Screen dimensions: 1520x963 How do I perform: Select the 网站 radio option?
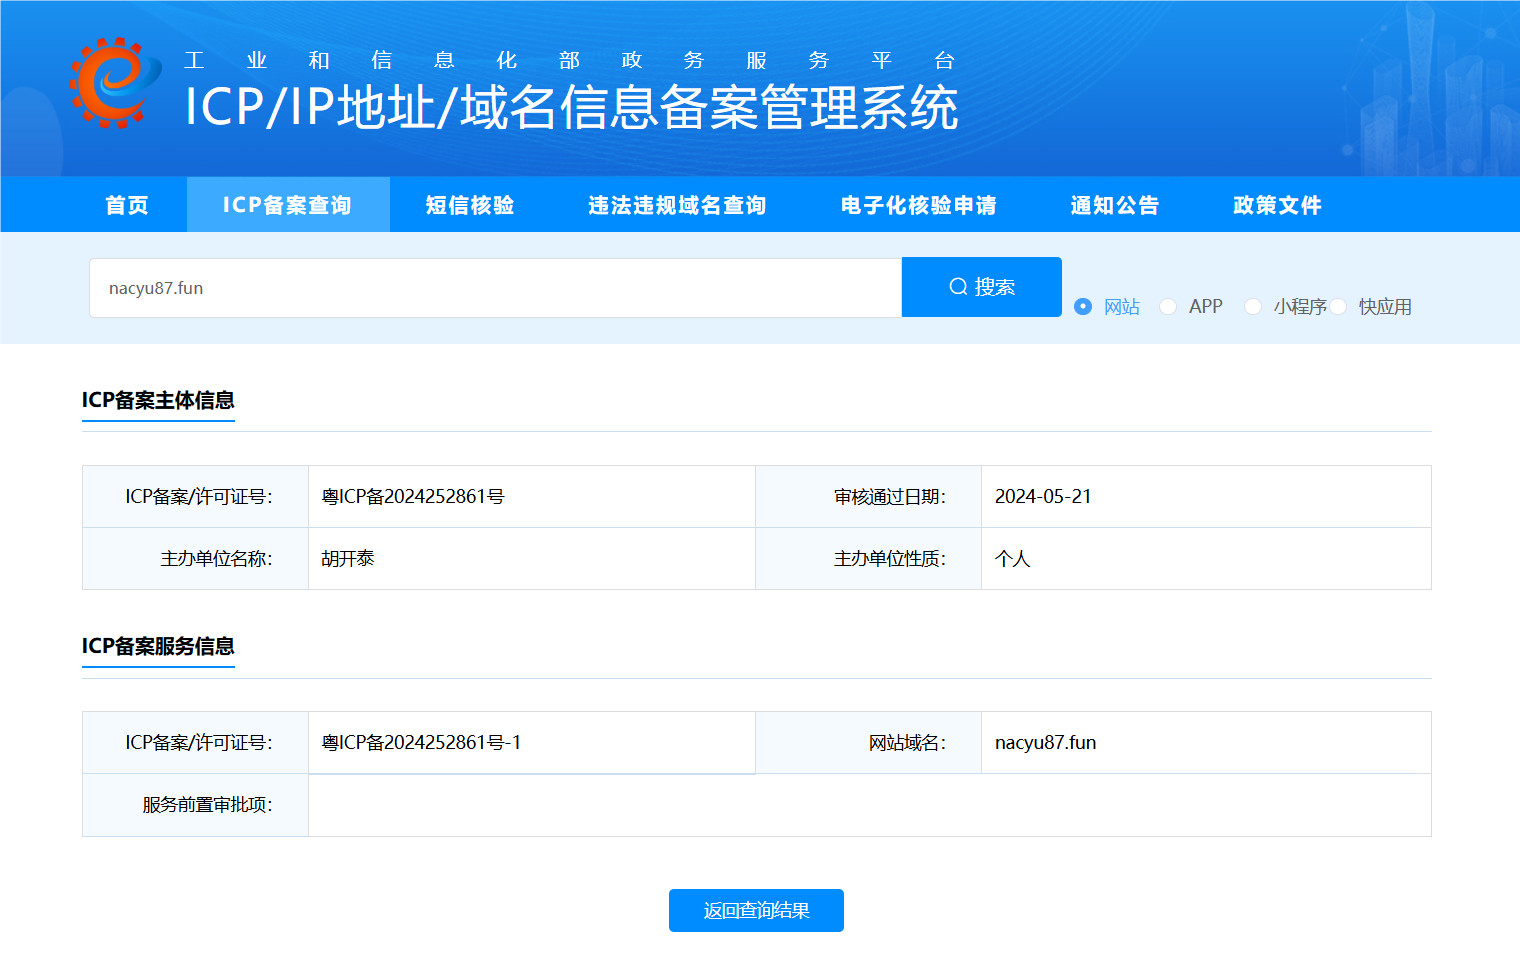point(1083,306)
